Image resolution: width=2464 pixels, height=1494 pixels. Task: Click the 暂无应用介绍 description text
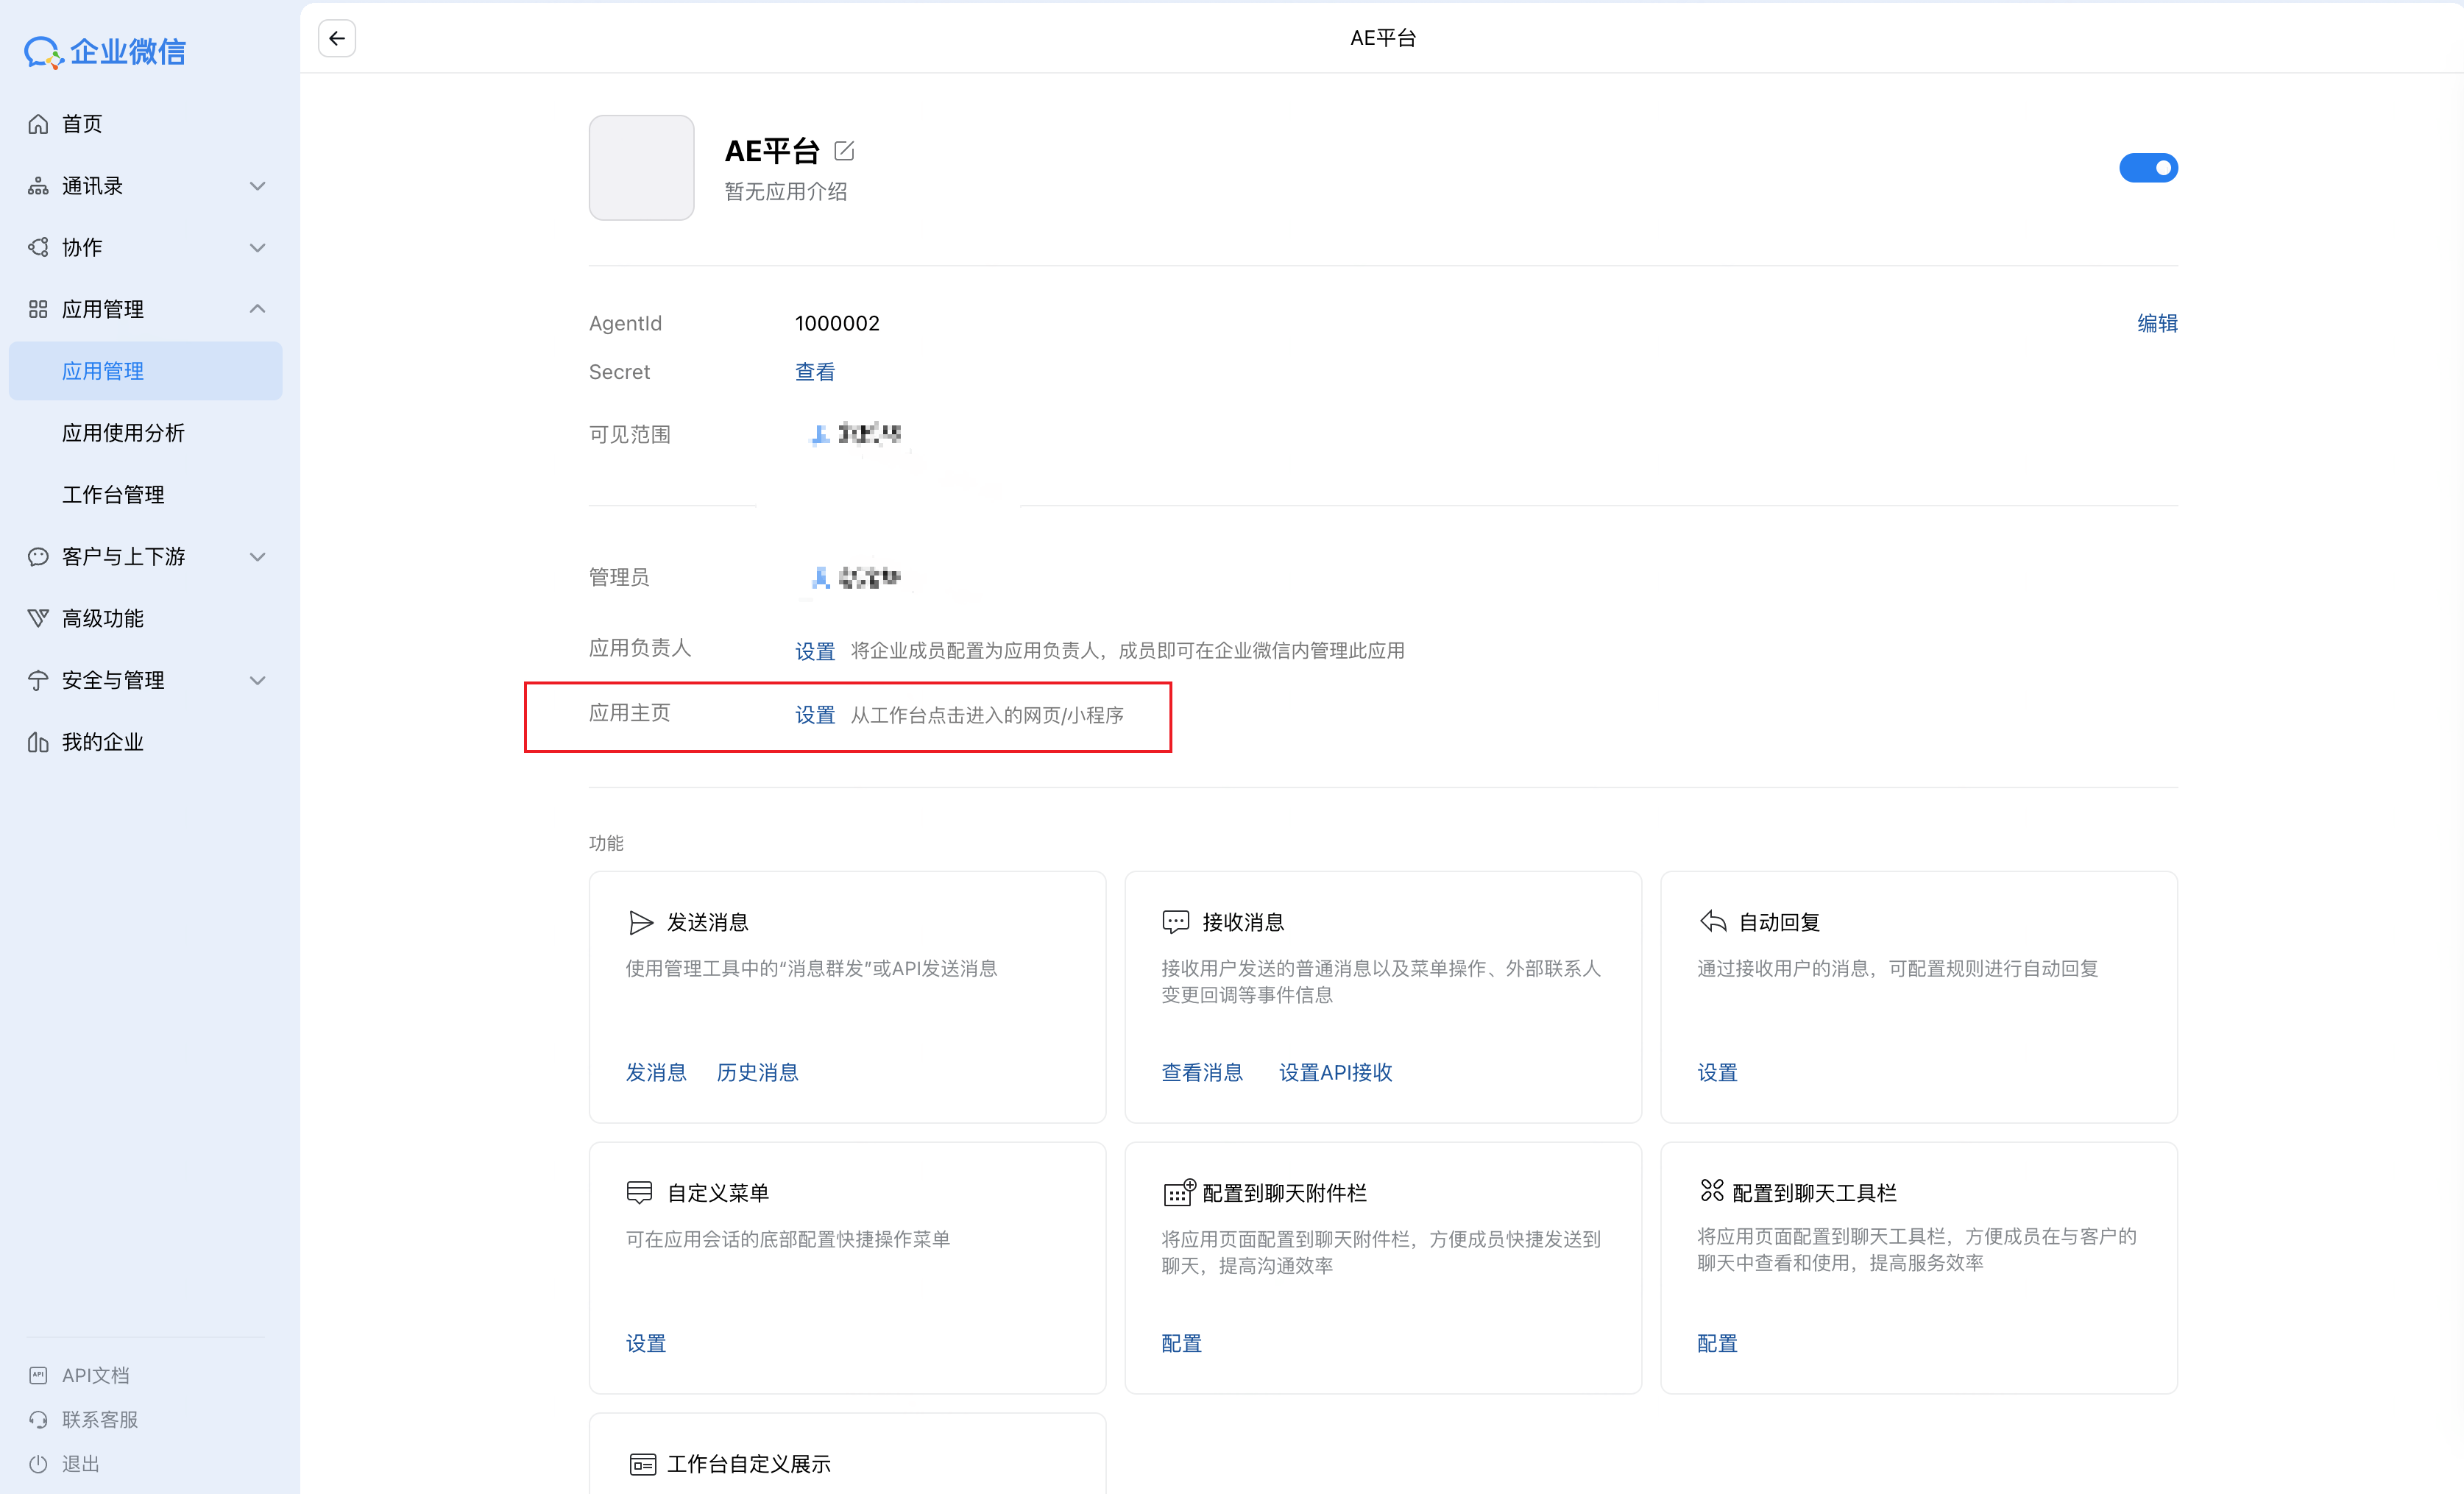click(786, 191)
